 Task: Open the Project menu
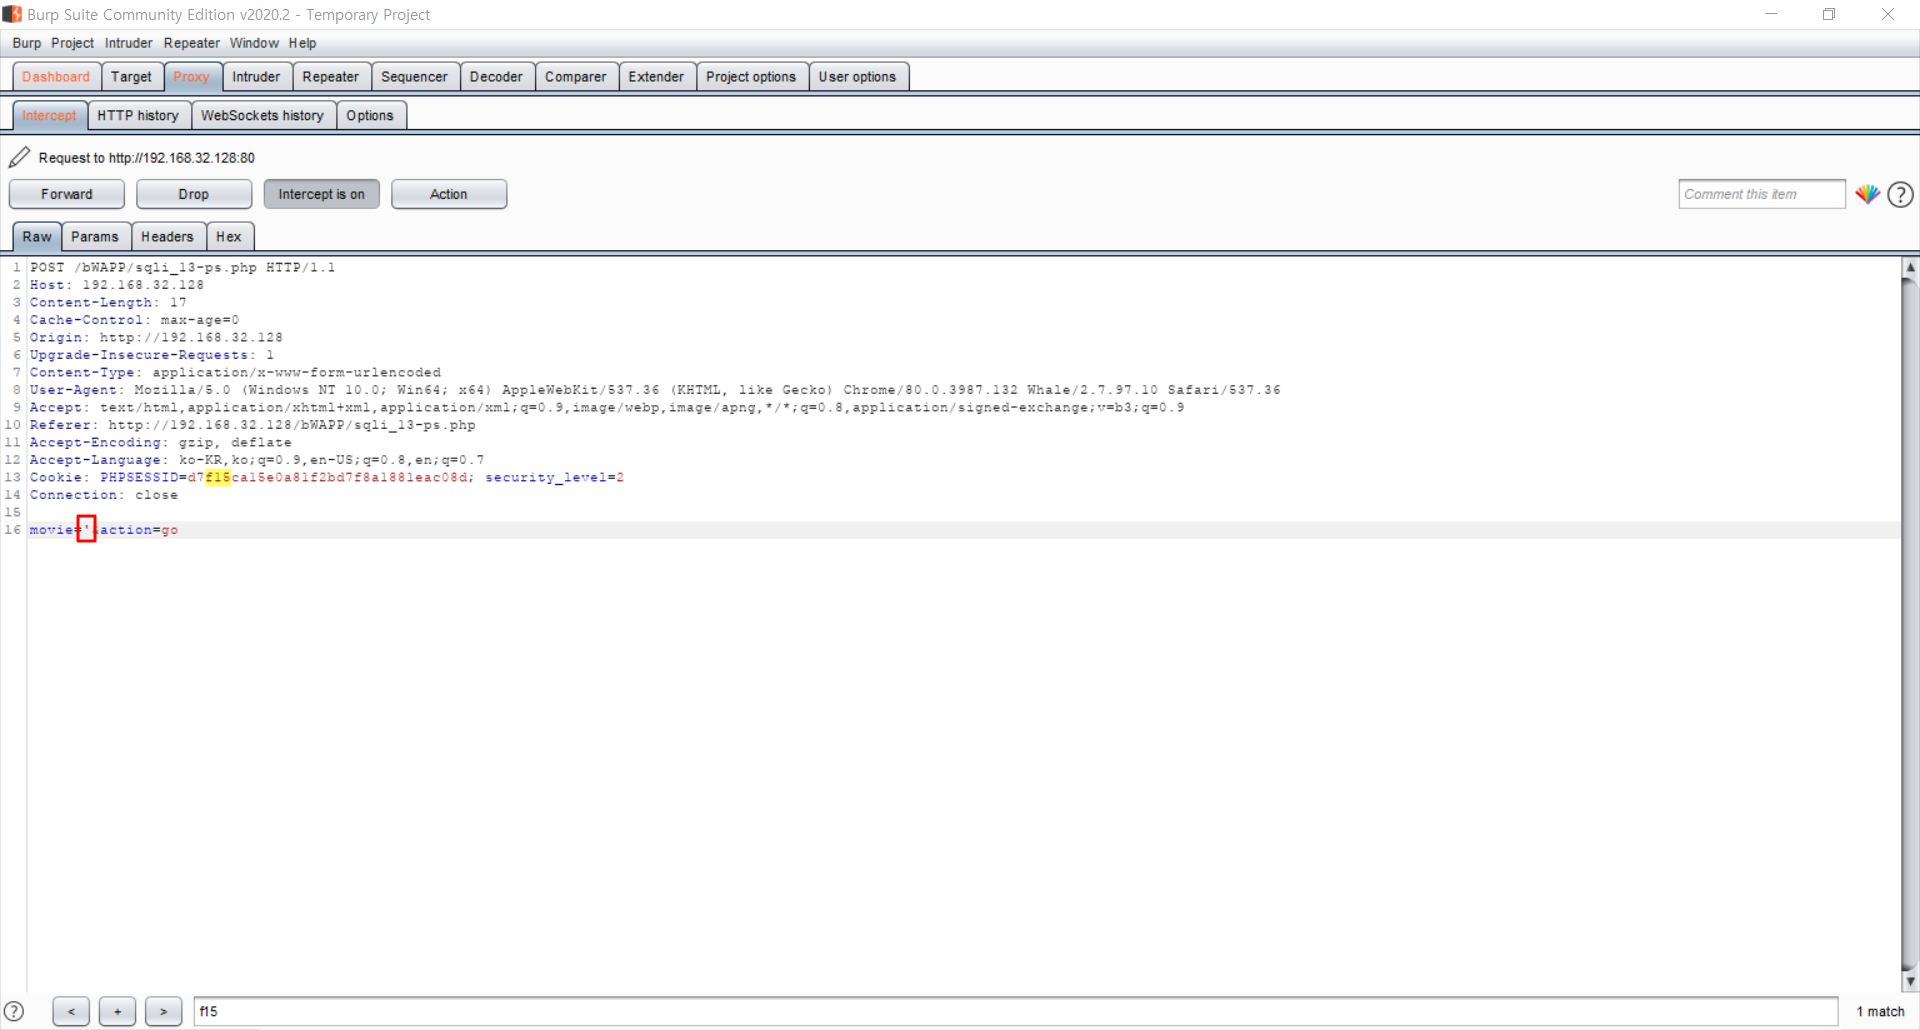(72, 43)
